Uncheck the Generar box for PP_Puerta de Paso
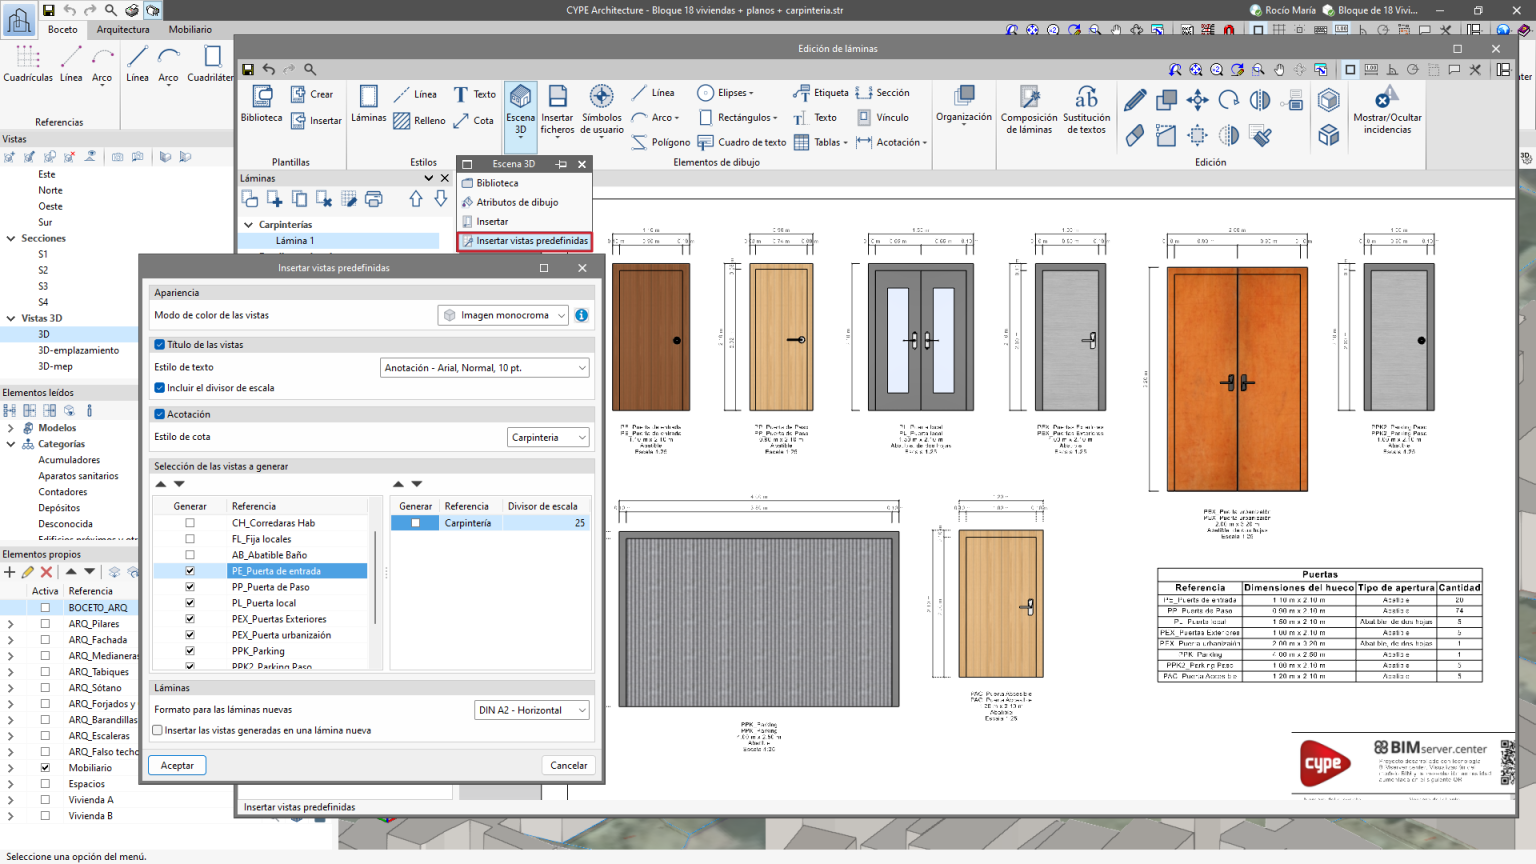The height and width of the screenshot is (864, 1536). tap(190, 587)
